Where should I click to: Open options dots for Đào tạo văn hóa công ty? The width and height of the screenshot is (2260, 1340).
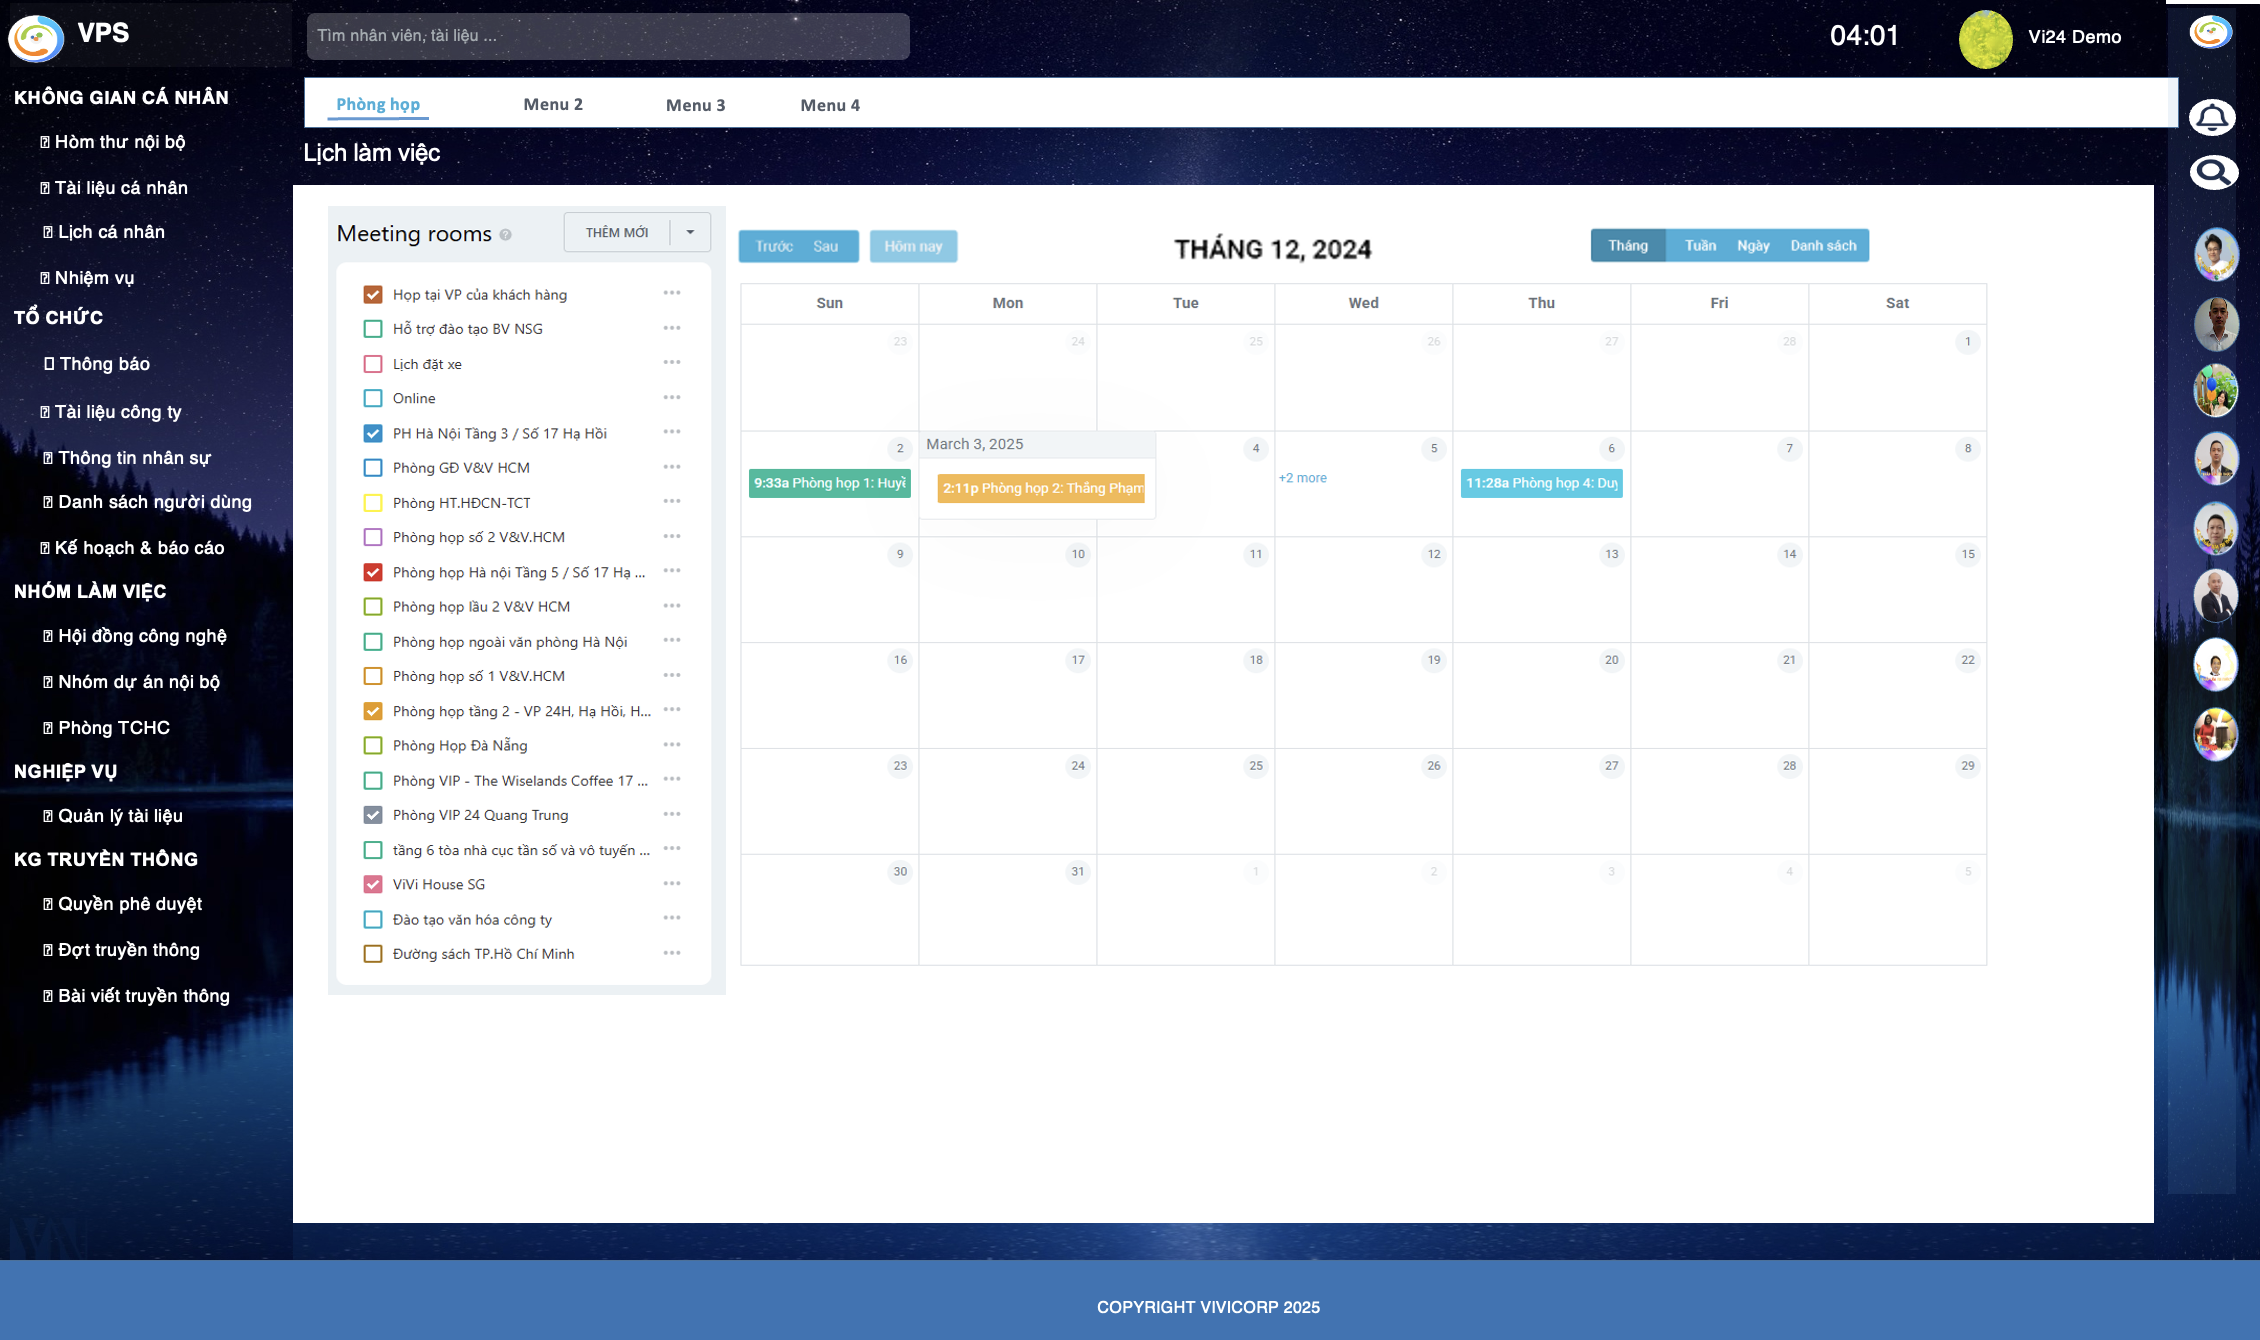672,918
